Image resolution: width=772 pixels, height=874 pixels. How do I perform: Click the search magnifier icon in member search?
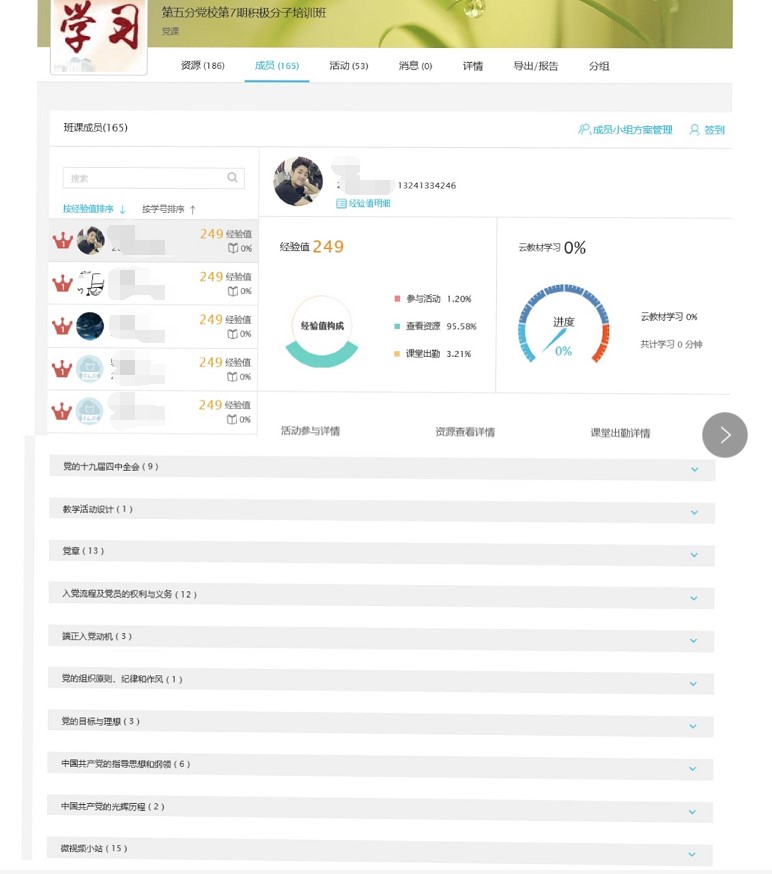232,178
